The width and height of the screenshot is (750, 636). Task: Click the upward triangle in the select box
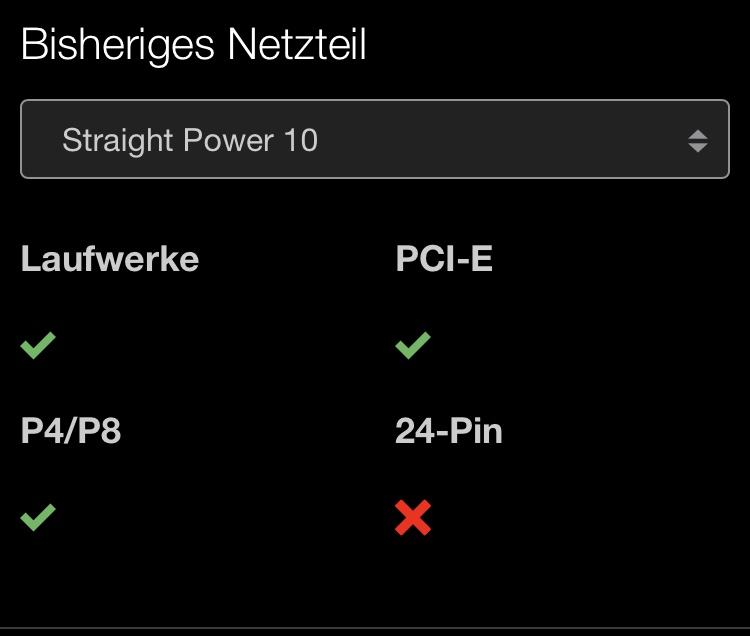[698, 133]
